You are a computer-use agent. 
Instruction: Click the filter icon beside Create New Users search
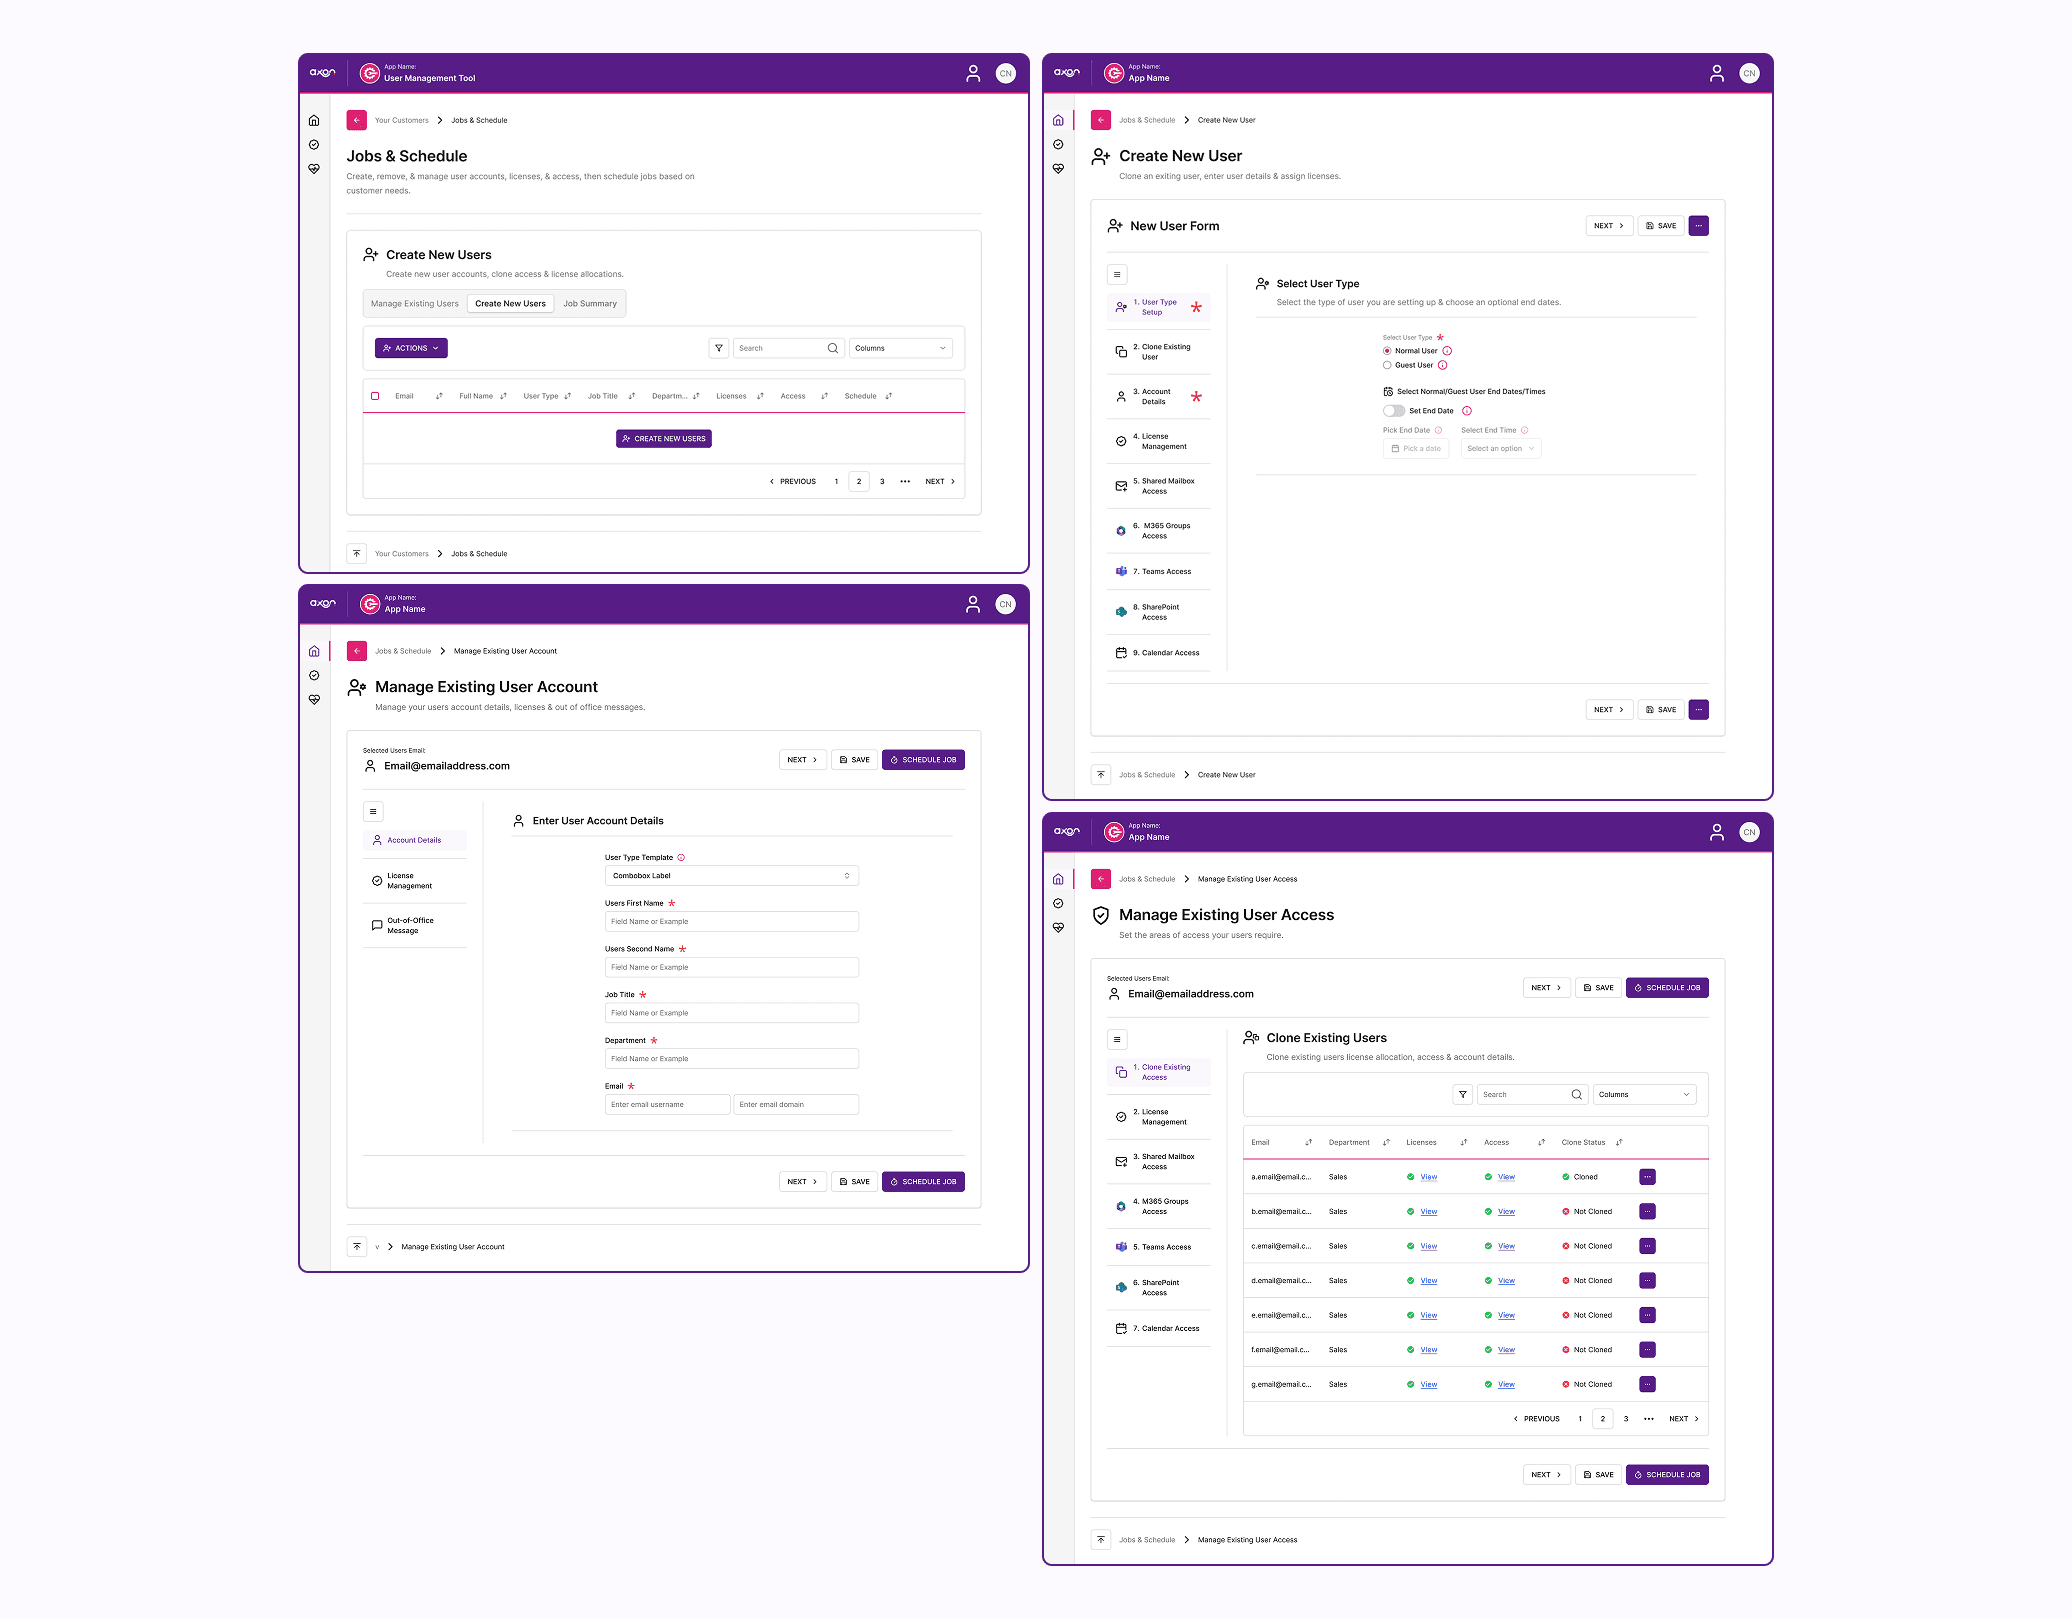pyautogui.click(x=718, y=348)
